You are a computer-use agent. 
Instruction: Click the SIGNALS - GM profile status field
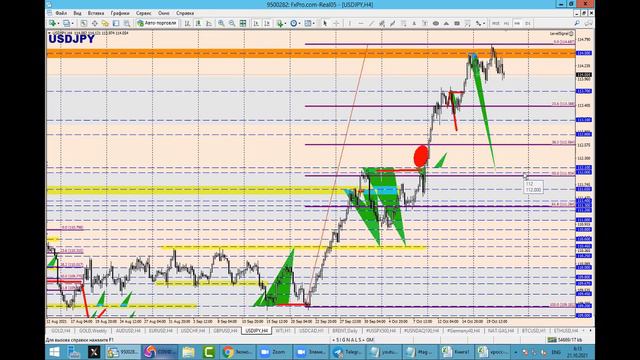point(353,340)
